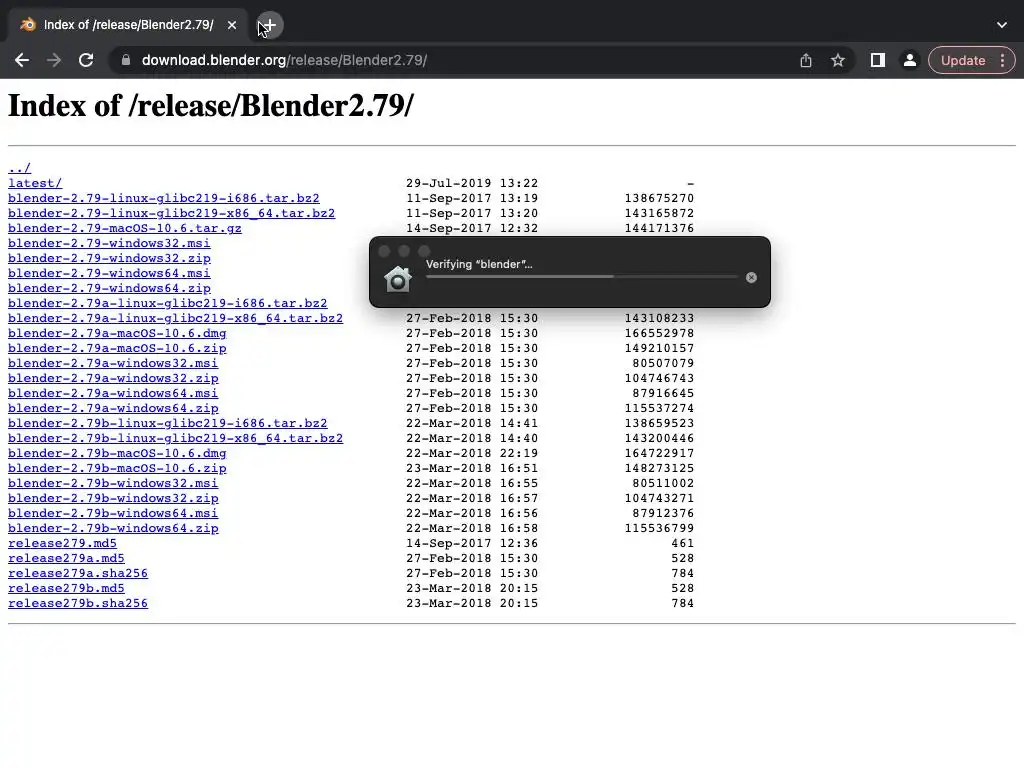Screen dimensions: 1024x768
Task: Open the Chrome three-dot menu
Action: [x=1002, y=60]
